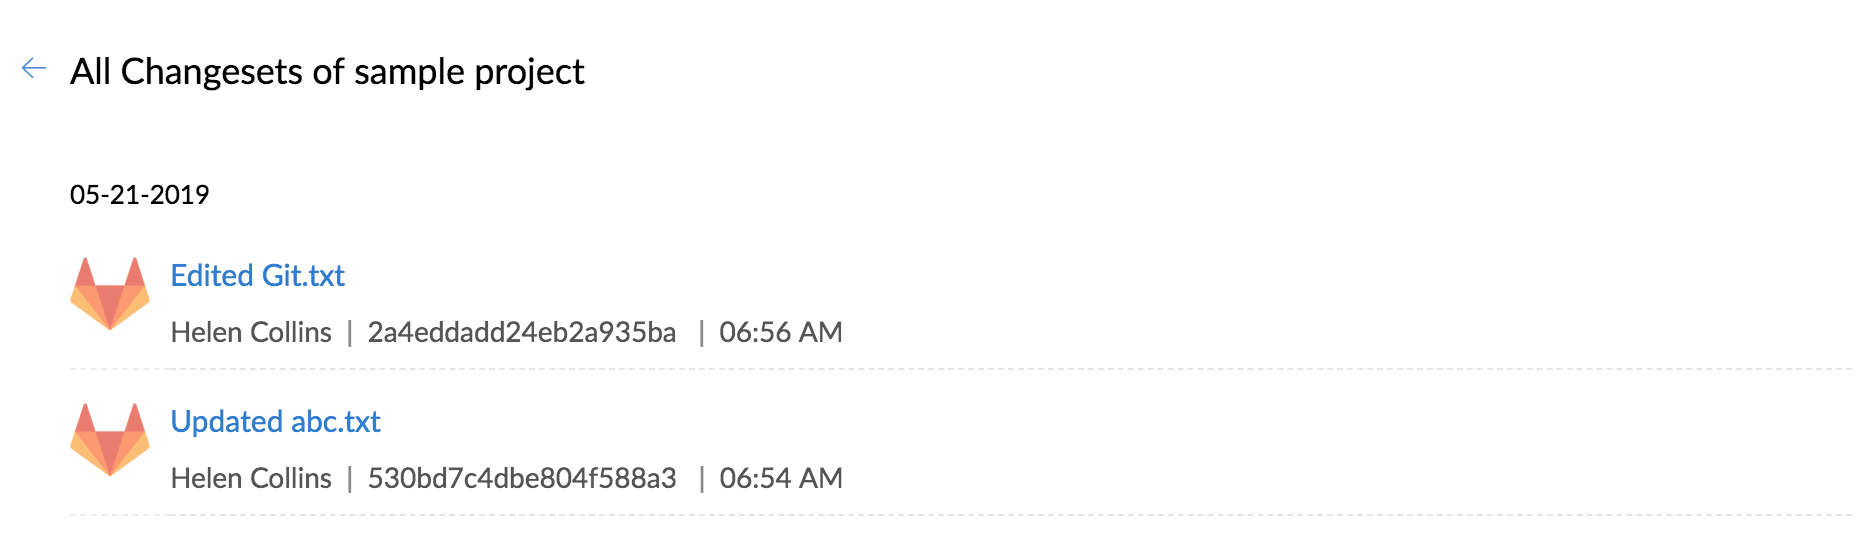Click the GitLab logo beside Updated abc.txt

(x=110, y=440)
